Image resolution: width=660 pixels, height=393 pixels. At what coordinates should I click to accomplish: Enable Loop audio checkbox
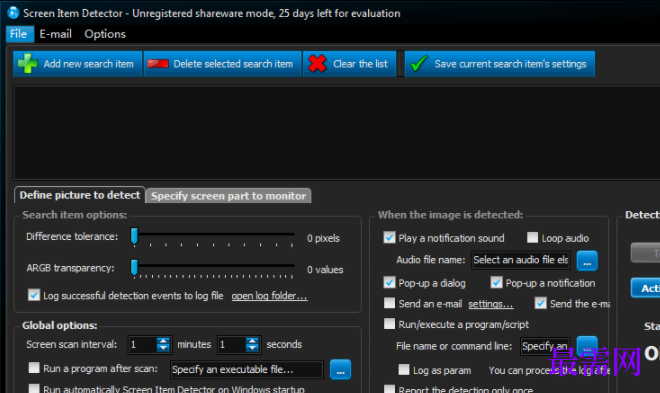(x=532, y=238)
